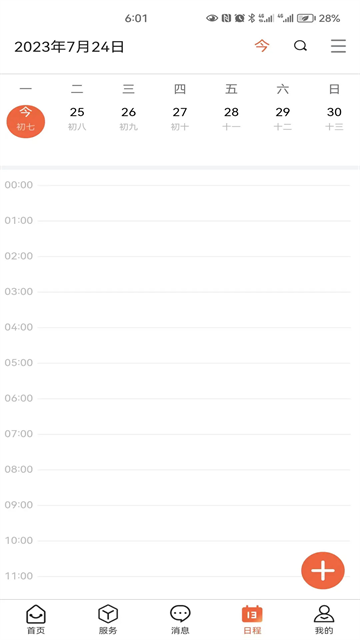Jump to today via 今 icon
The image size is (360, 640).
click(x=262, y=46)
